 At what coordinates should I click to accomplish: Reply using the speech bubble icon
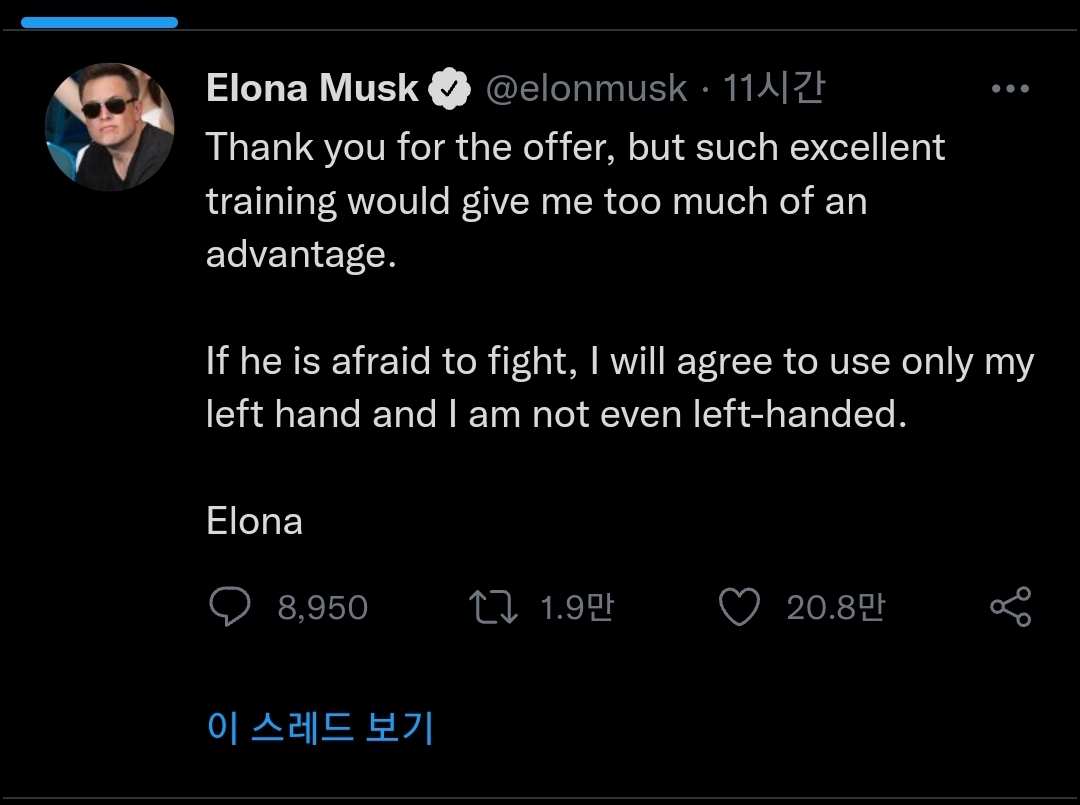[x=230, y=607]
